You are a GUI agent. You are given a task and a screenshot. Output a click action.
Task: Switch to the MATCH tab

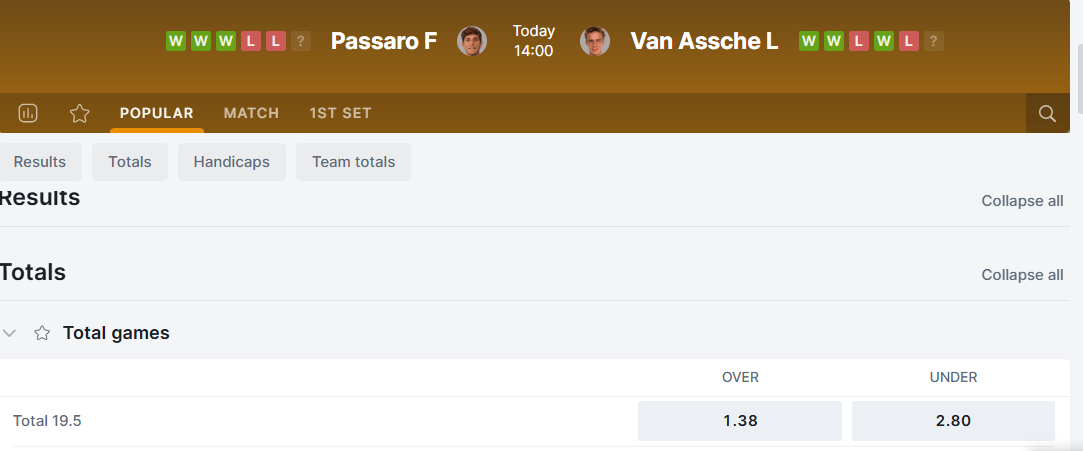click(251, 113)
